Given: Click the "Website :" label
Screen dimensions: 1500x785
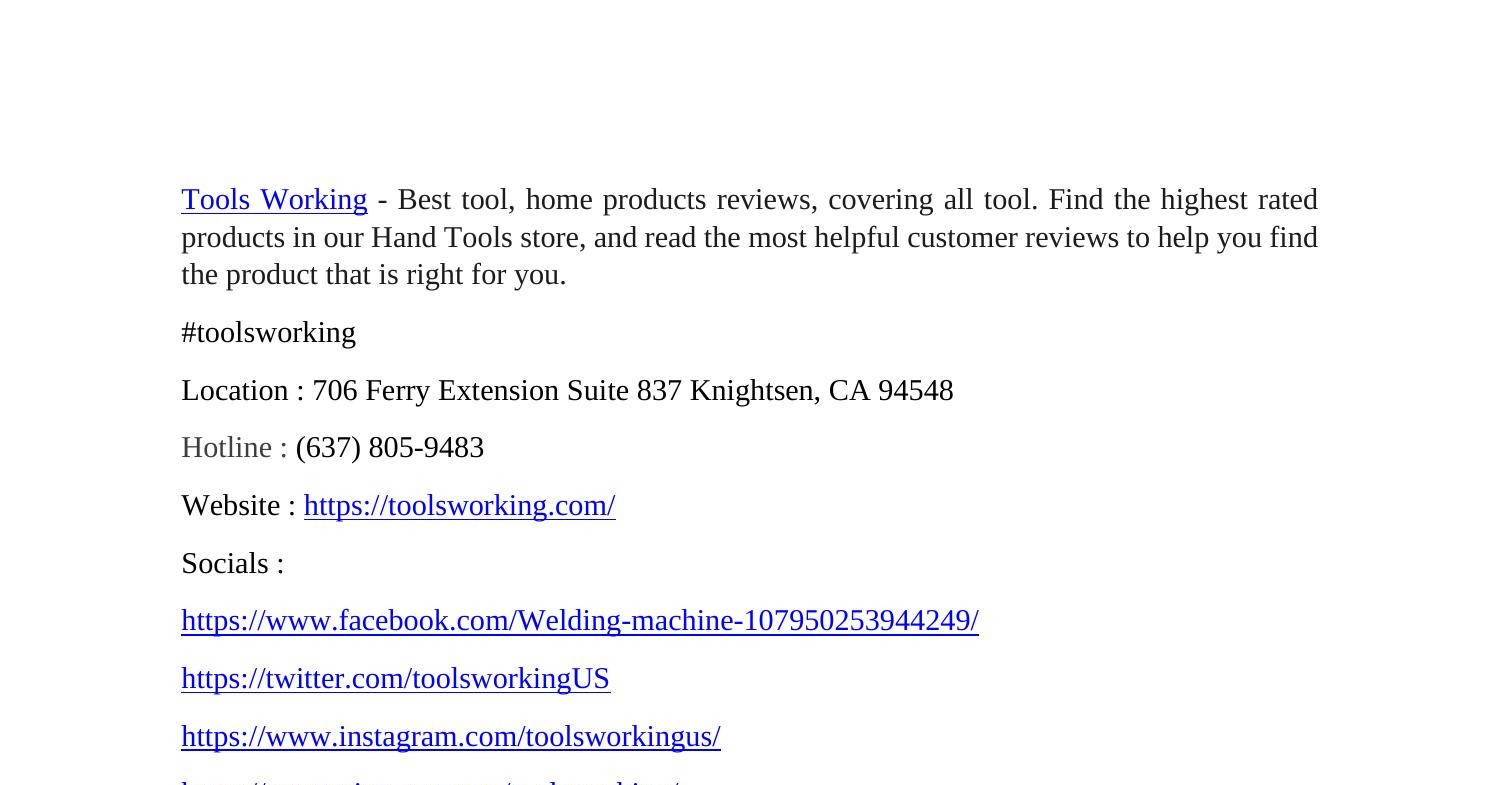Looking at the screenshot, I should point(238,506).
